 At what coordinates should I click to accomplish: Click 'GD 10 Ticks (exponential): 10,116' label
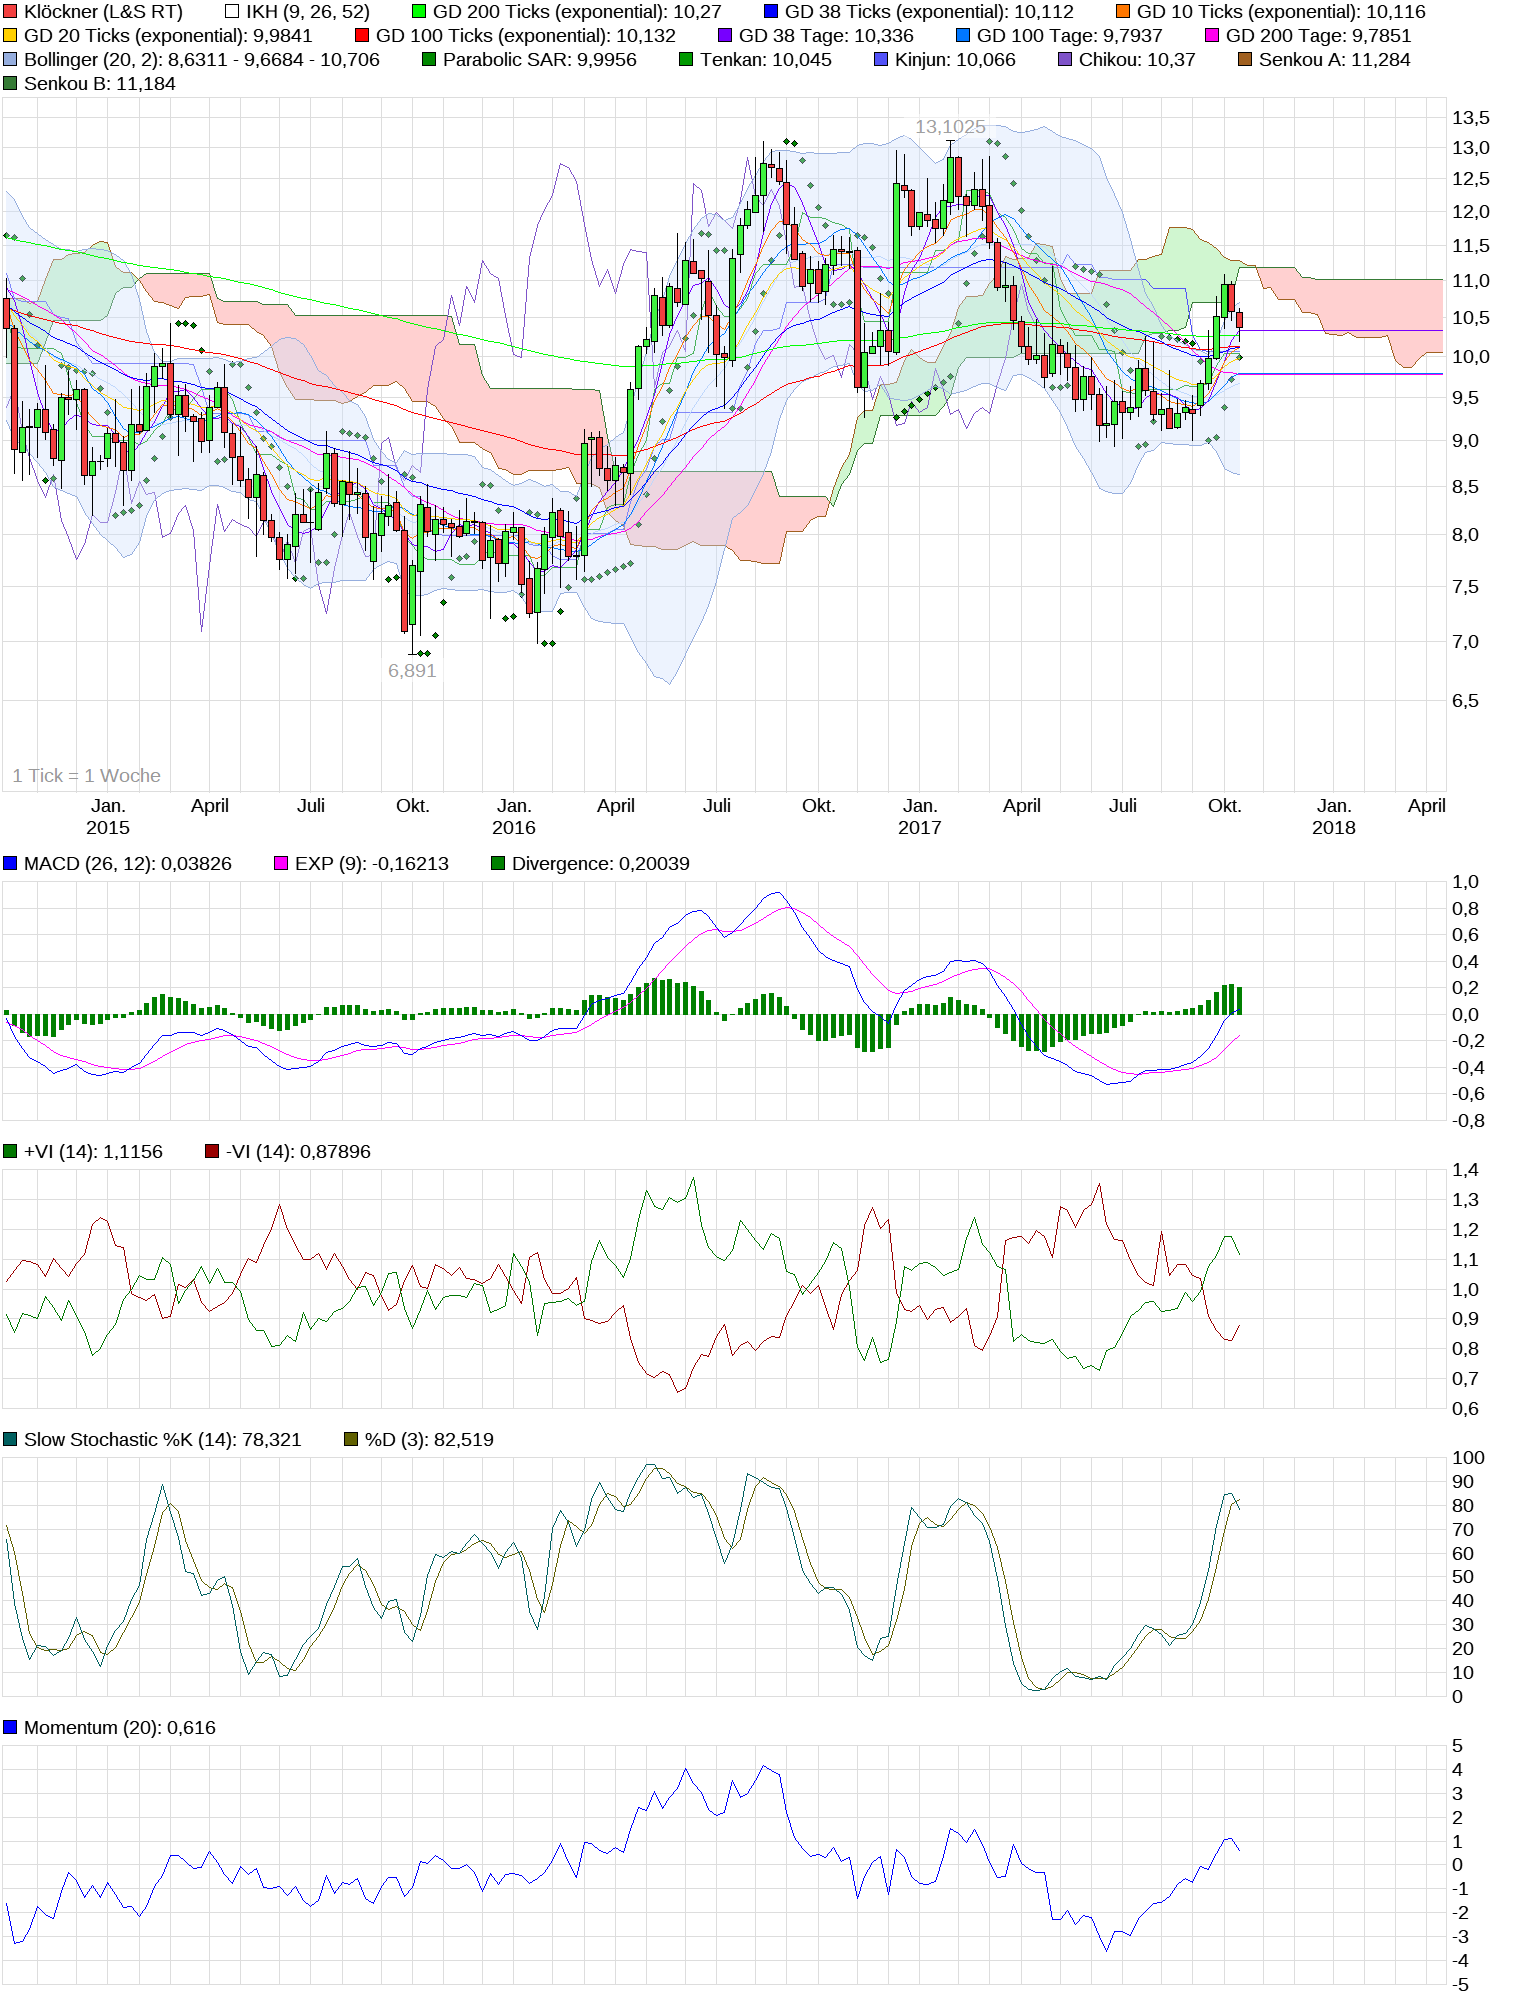(x=1281, y=12)
